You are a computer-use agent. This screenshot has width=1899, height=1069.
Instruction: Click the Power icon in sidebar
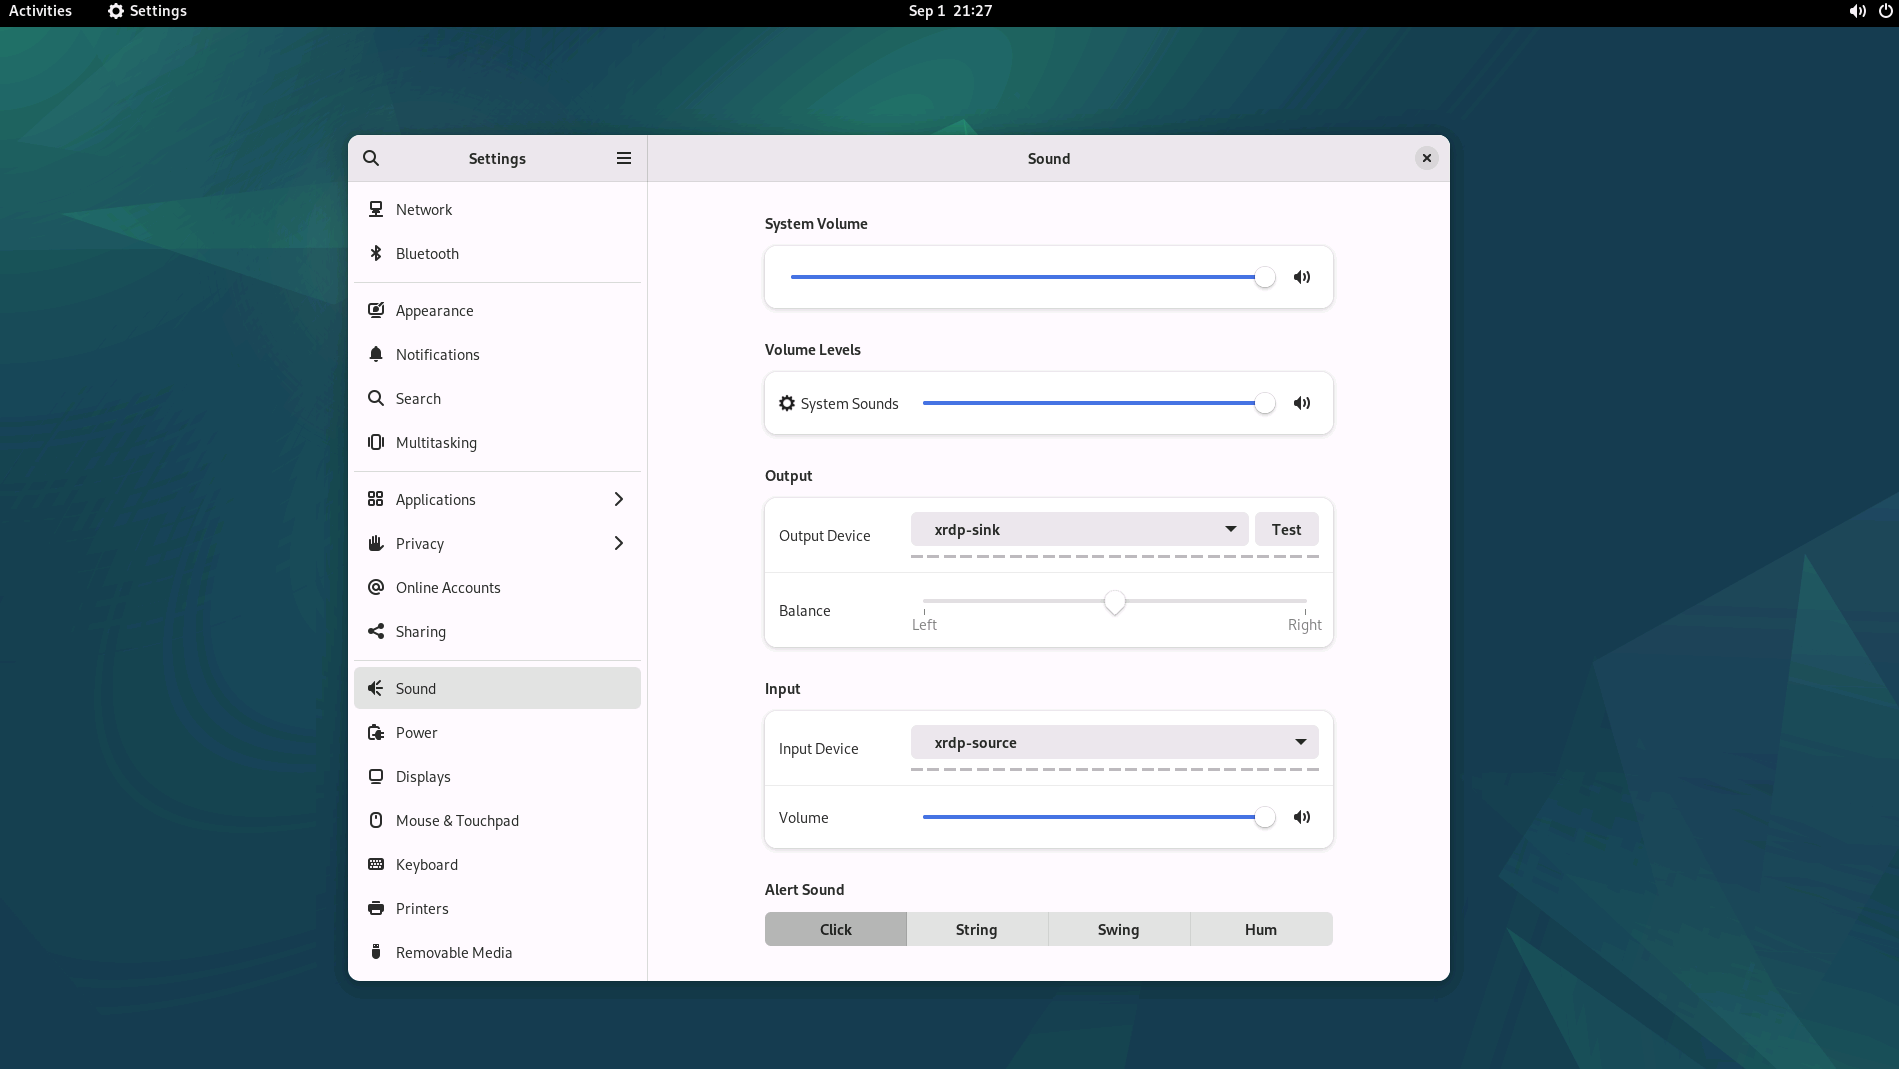(376, 732)
